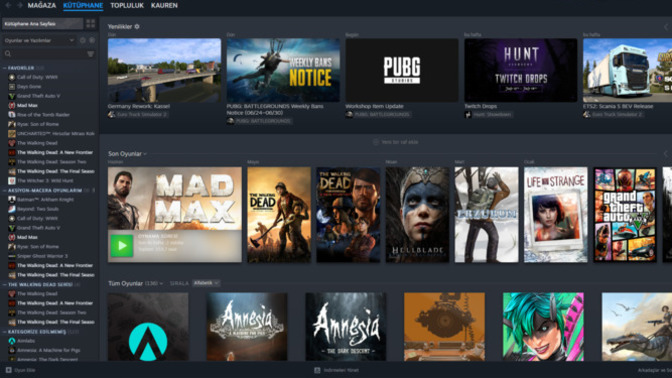The width and height of the screenshot is (672, 378).
Task: Select The Walking Dead: Season Two in Walking Dead Serisi
Action: click(x=51, y=313)
